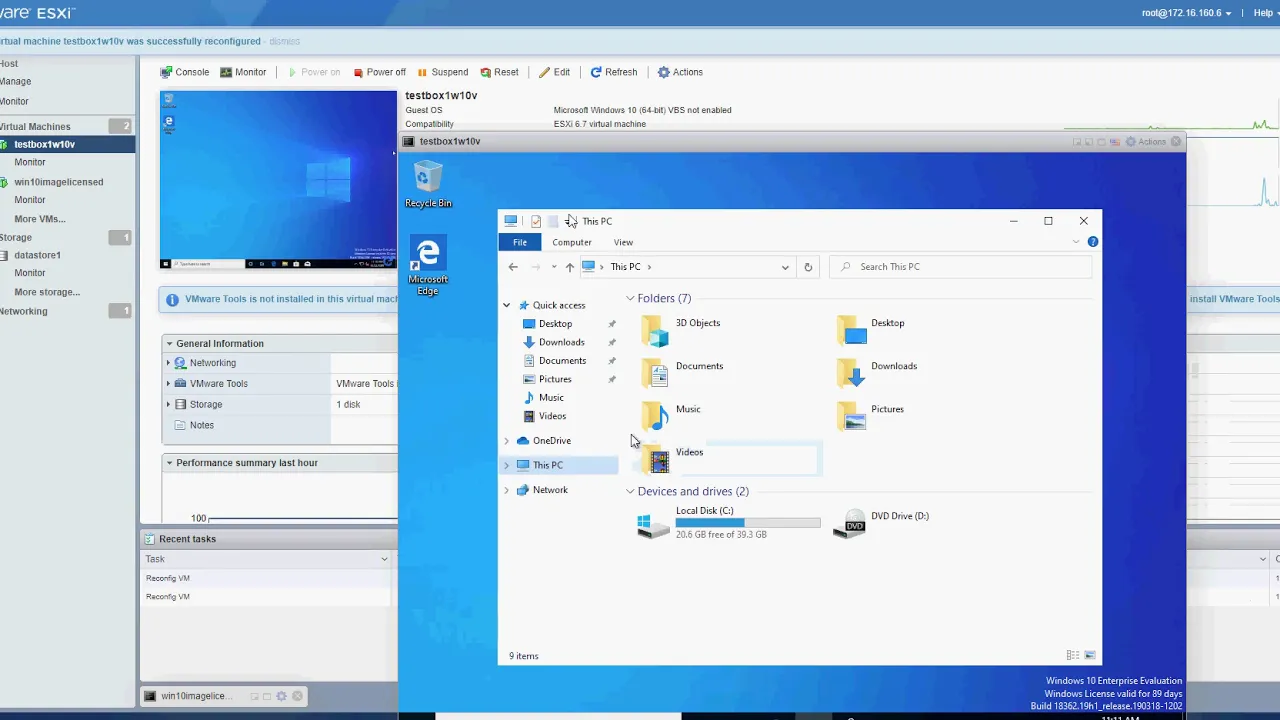Open recent locations dropdown arrow

(553, 267)
